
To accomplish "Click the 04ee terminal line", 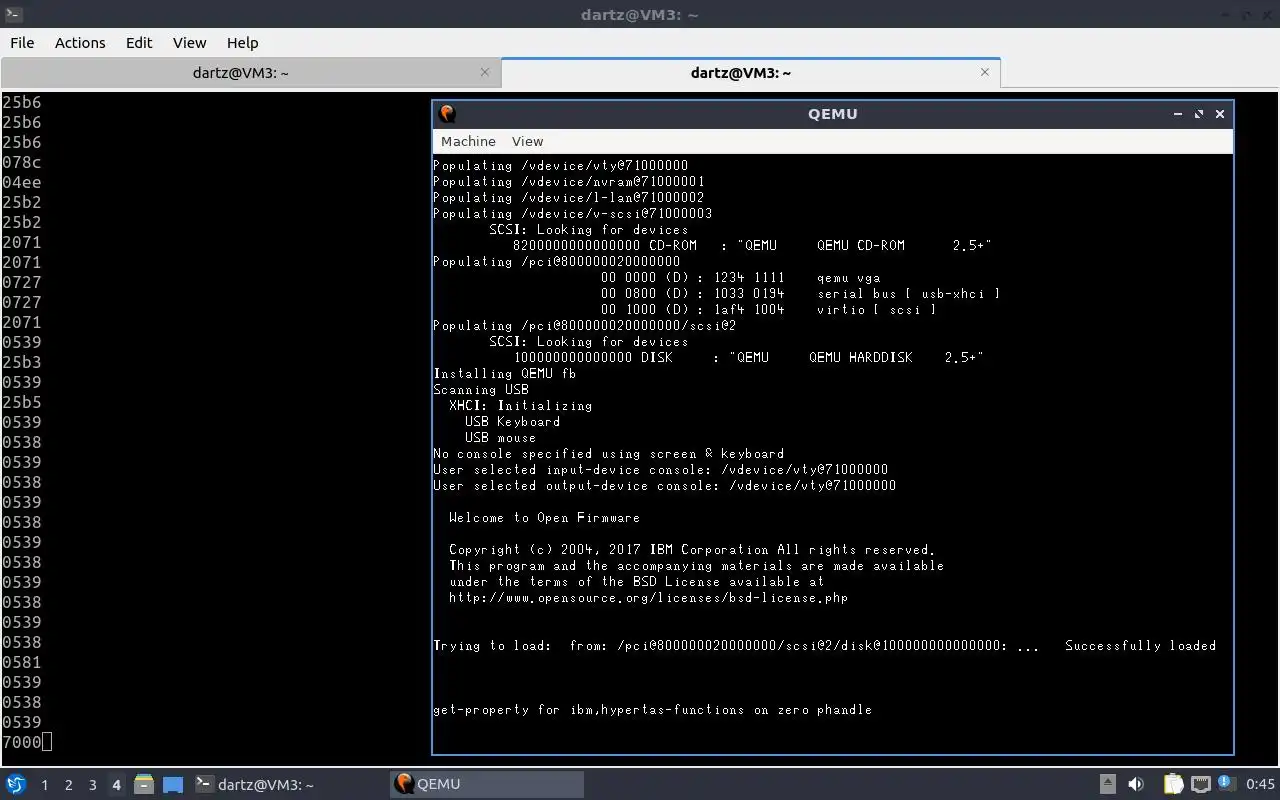I will coord(21,182).
